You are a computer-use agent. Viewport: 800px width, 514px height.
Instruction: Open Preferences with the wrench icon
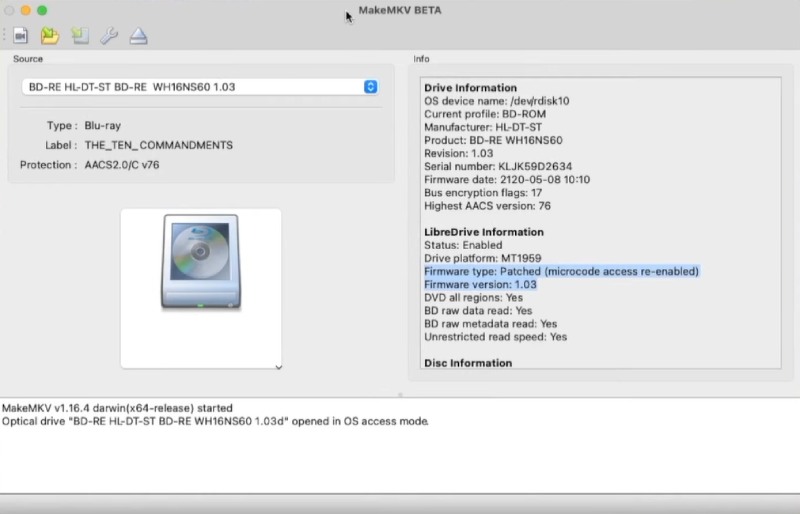coord(109,36)
